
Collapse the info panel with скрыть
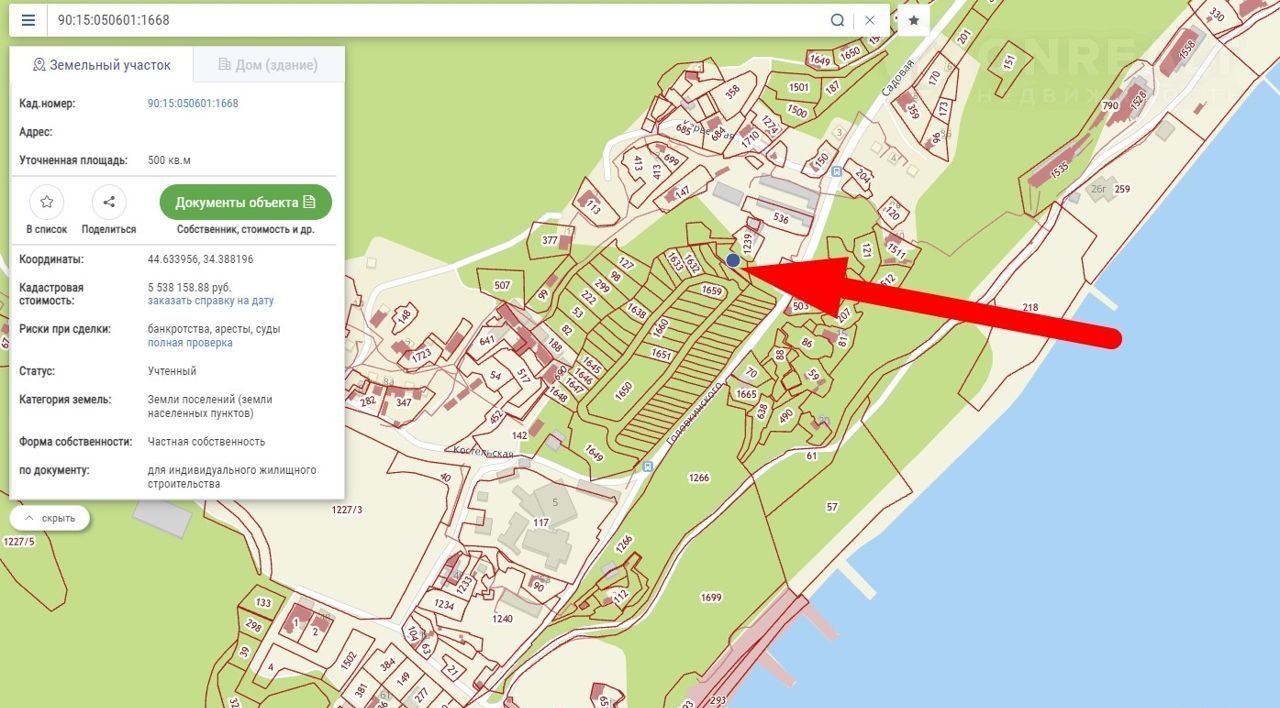click(50, 518)
